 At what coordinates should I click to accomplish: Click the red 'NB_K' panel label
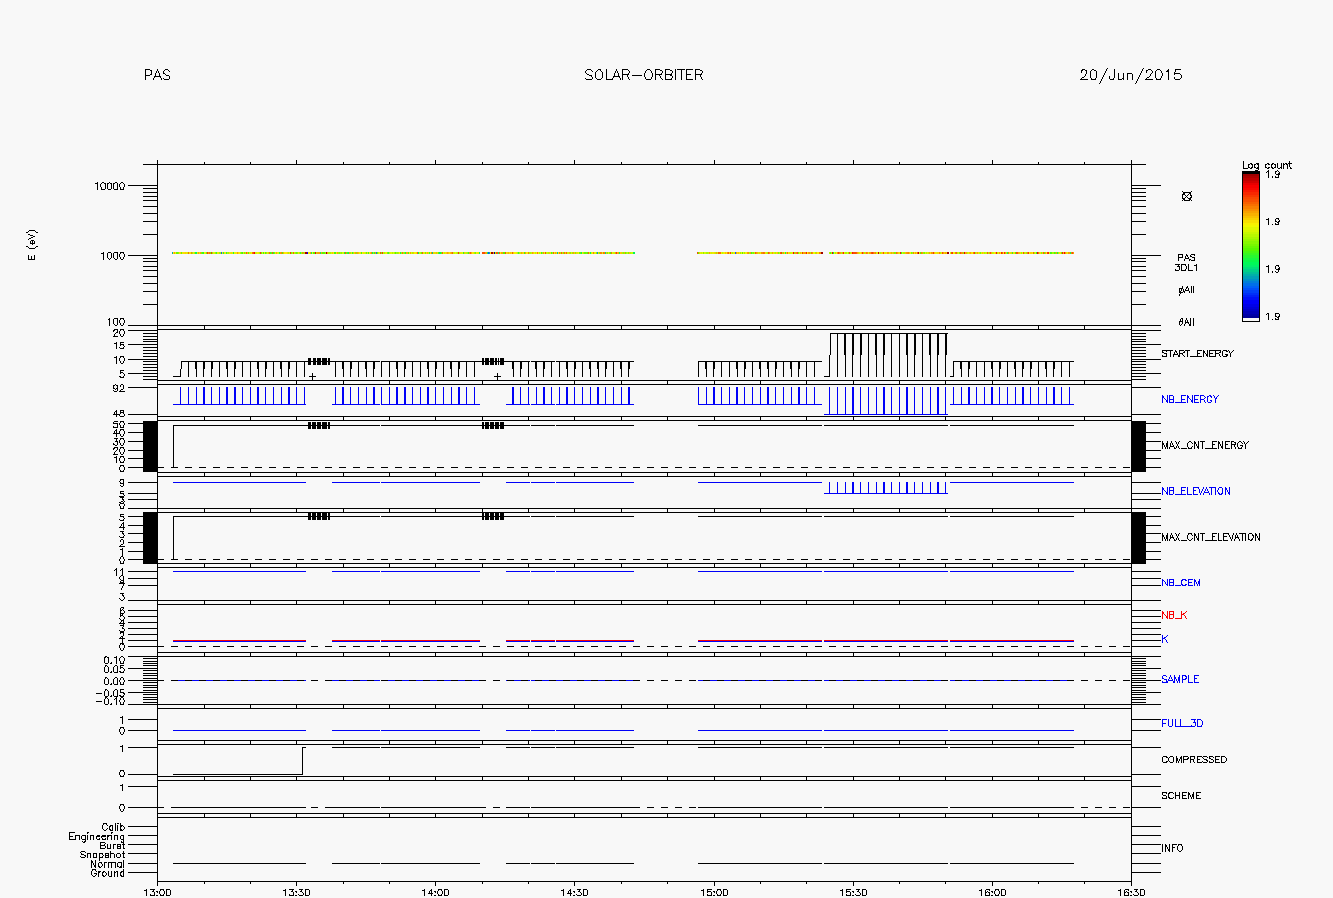tap(1174, 615)
